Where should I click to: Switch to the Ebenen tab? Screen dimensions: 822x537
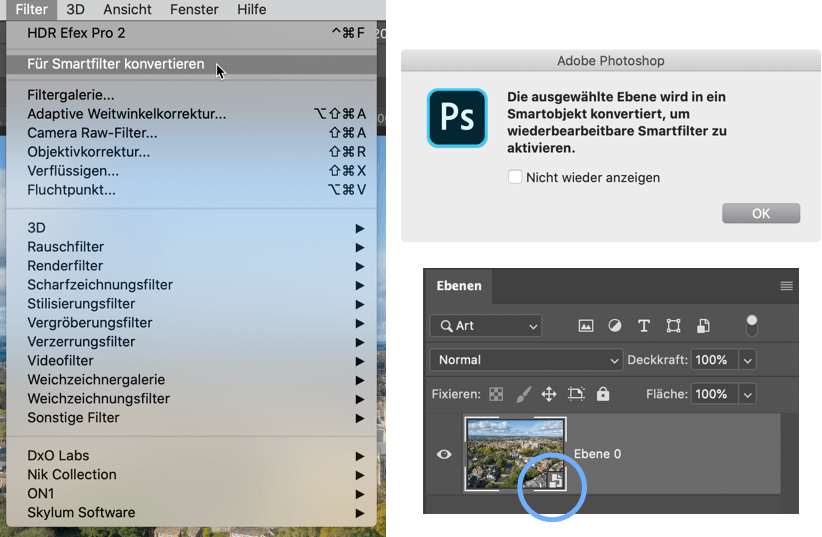(459, 286)
